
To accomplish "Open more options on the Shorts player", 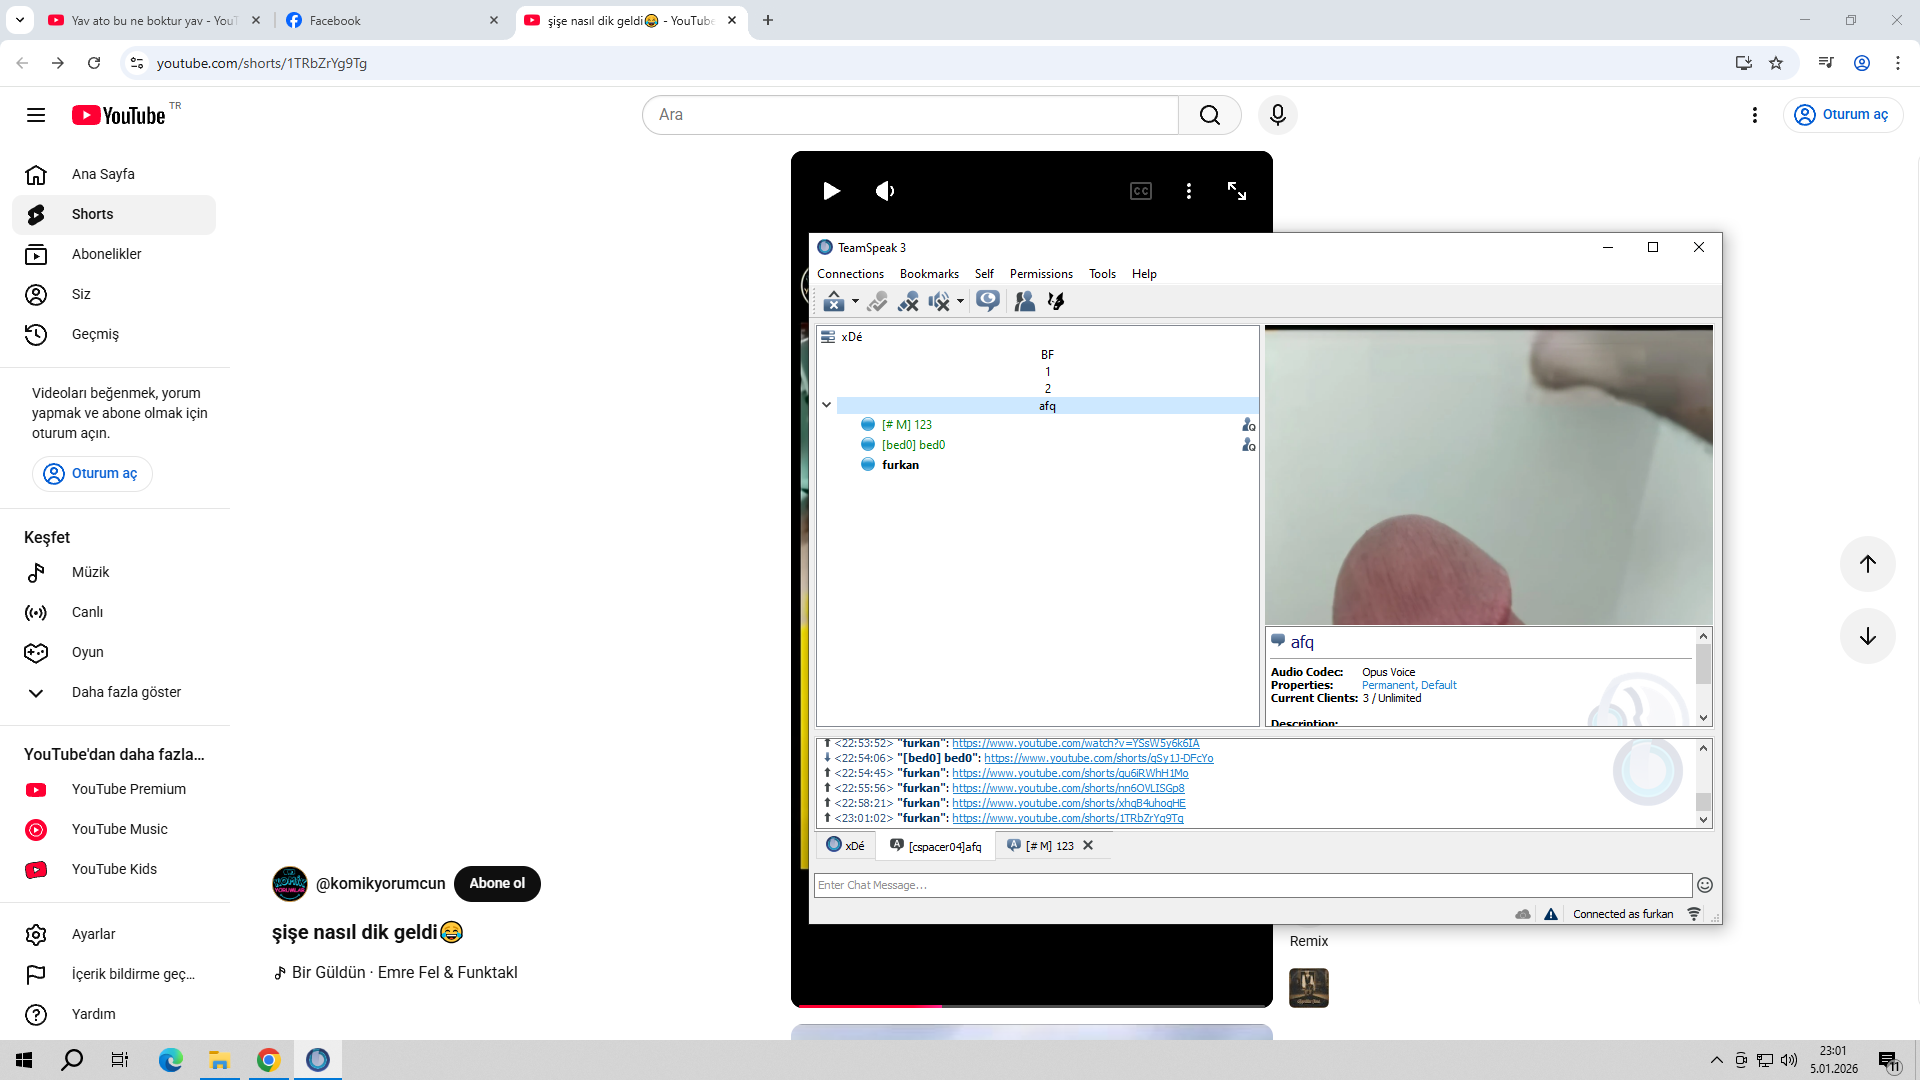I will click(x=1189, y=191).
